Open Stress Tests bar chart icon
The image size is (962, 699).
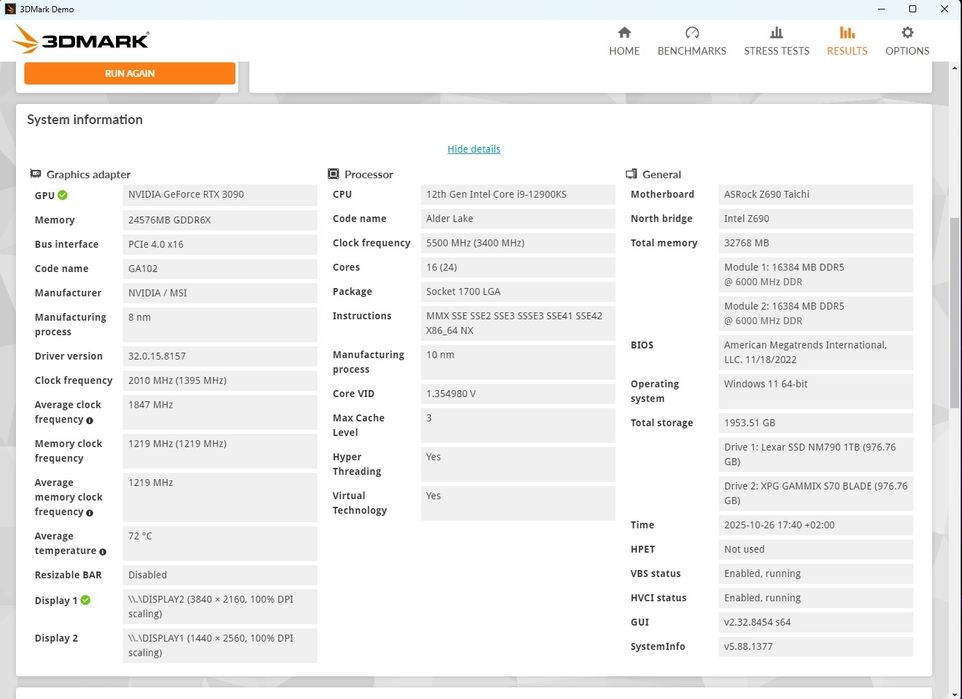pos(776,33)
